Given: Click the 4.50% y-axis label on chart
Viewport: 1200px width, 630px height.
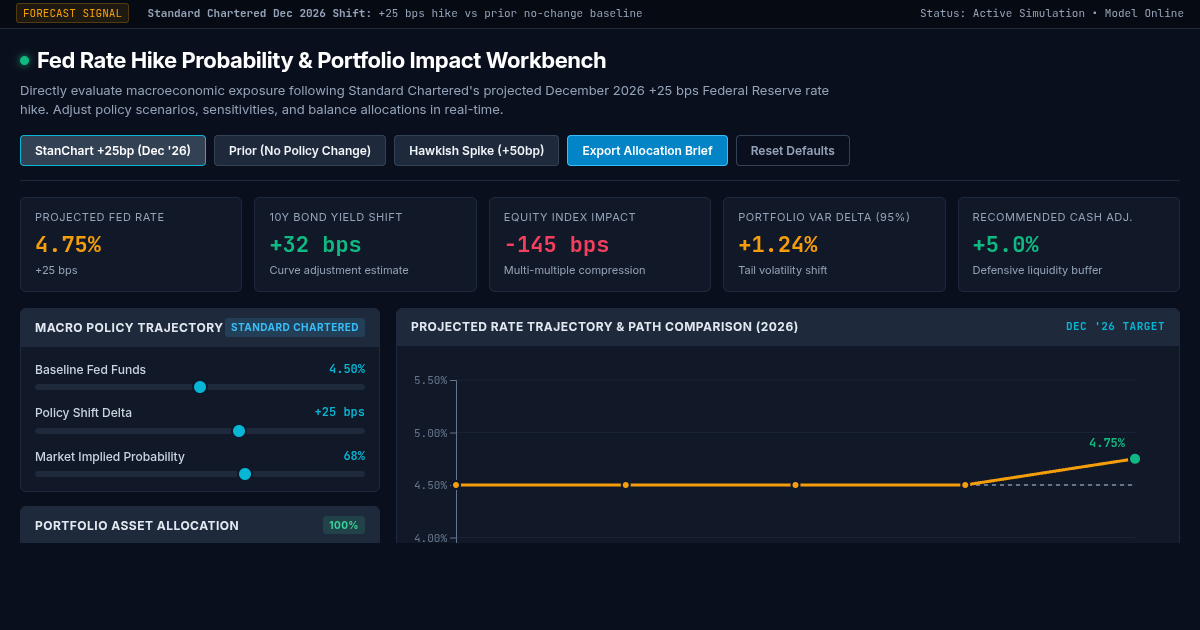Looking at the screenshot, I should point(430,485).
